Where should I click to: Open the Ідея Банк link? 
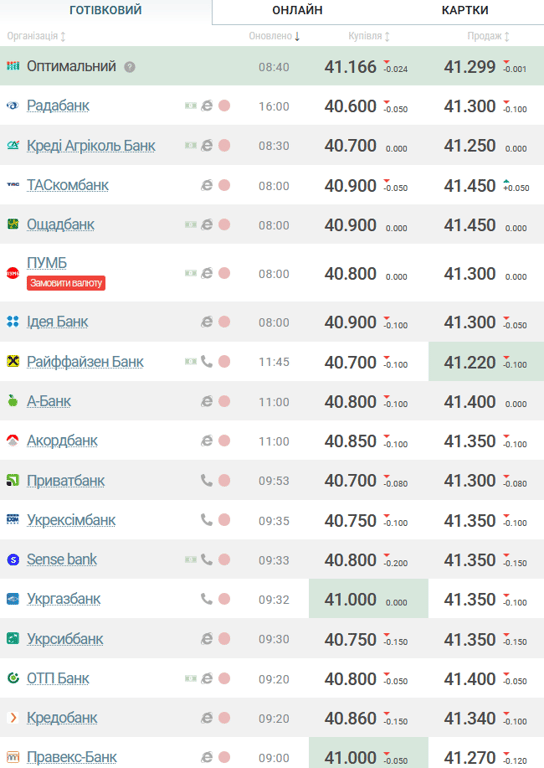57,322
